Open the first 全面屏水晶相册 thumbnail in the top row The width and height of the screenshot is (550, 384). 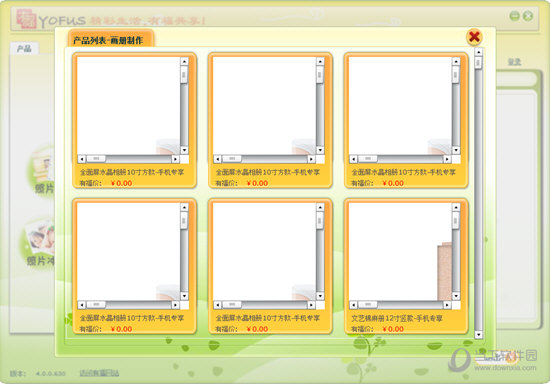[128, 106]
